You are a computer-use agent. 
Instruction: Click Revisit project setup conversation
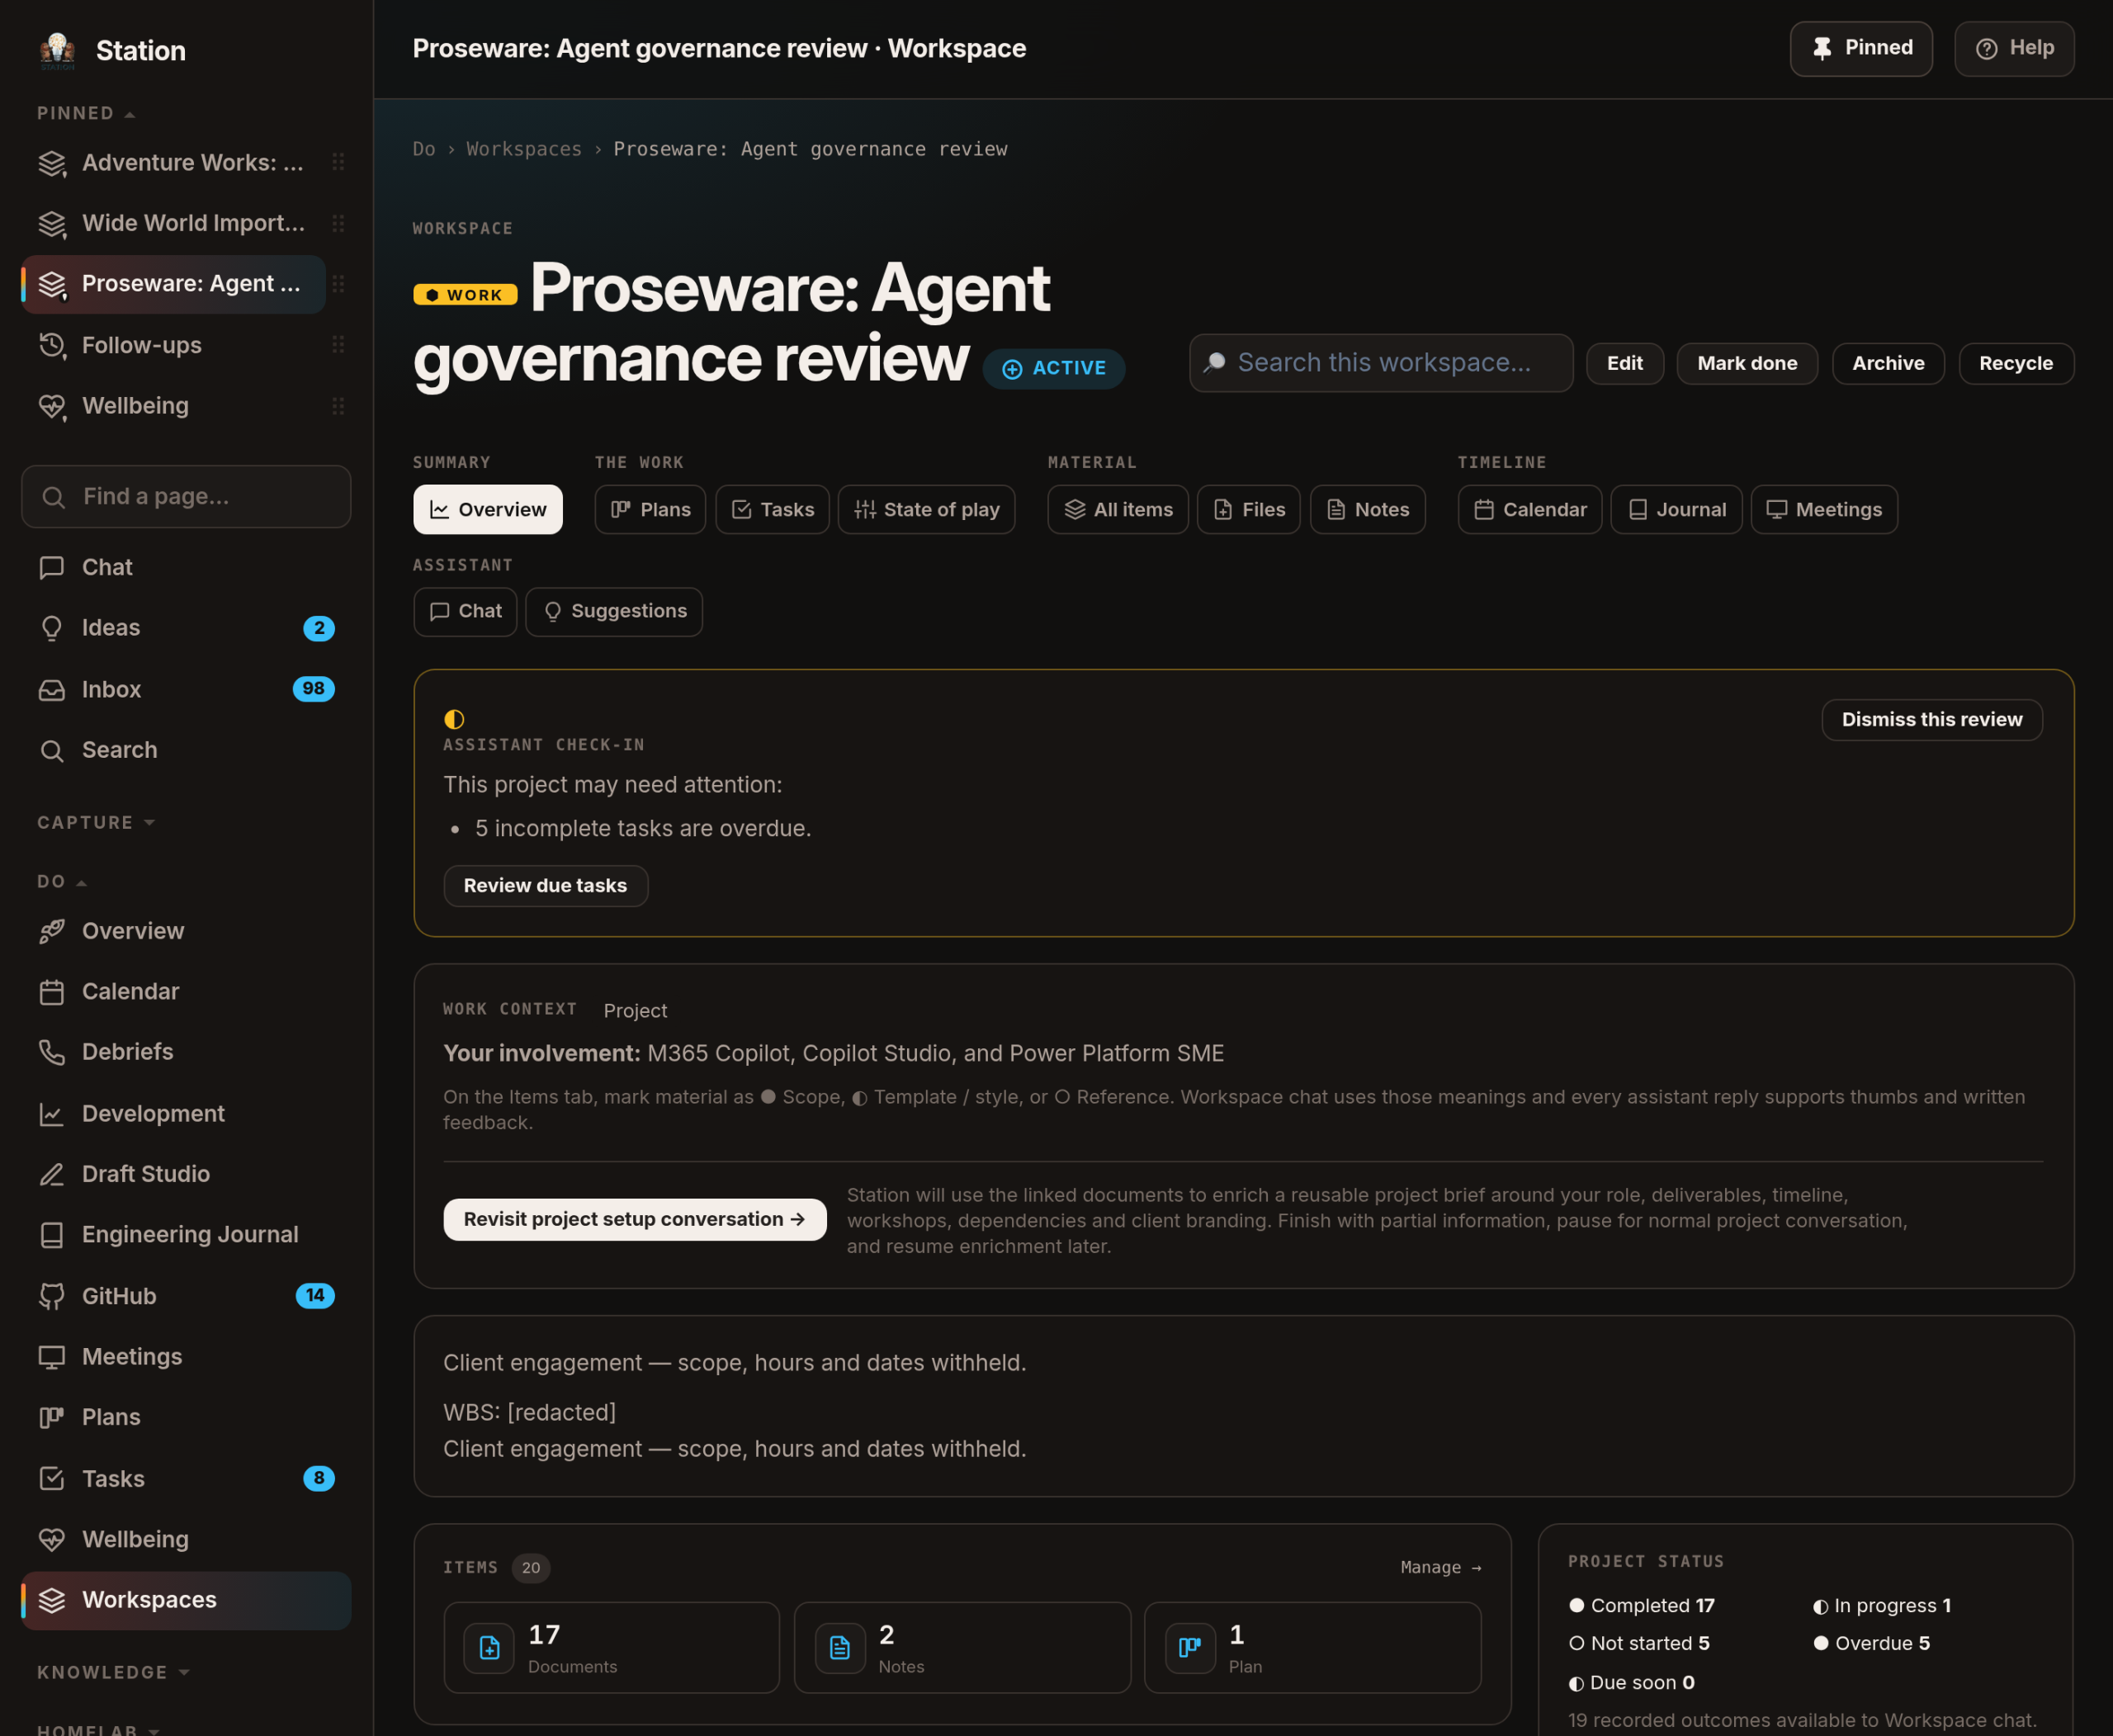[x=634, y=1219]
